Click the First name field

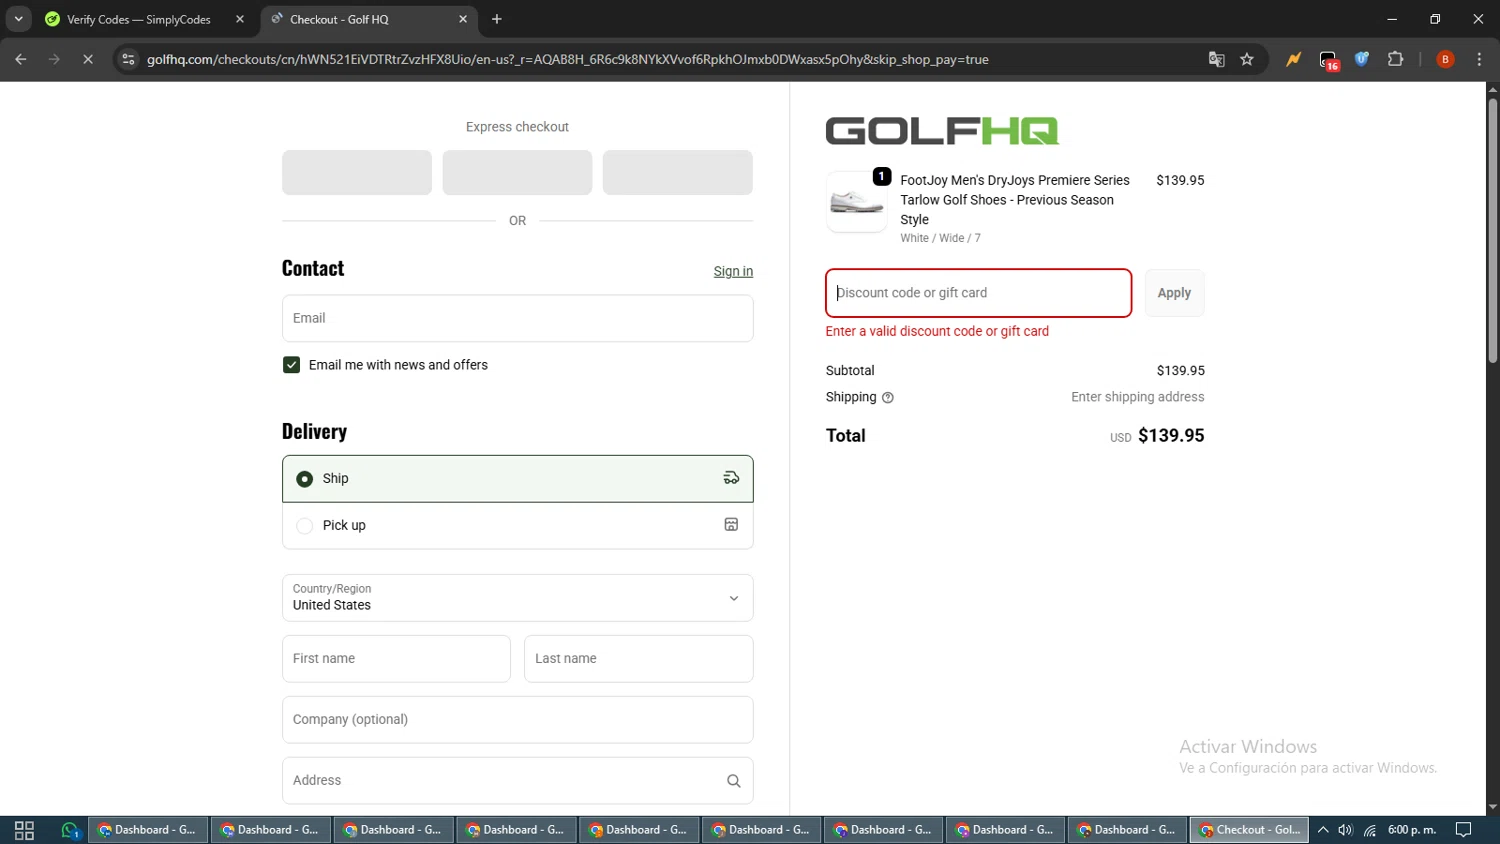(396, 659)
